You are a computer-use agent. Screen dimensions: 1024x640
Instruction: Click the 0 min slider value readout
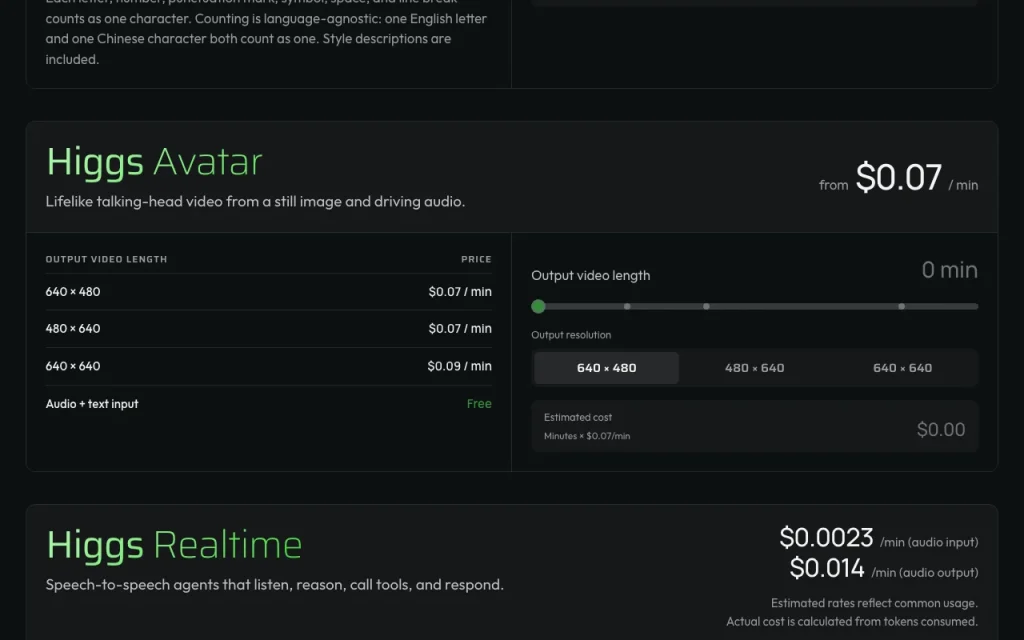click(x=950, y=270)
